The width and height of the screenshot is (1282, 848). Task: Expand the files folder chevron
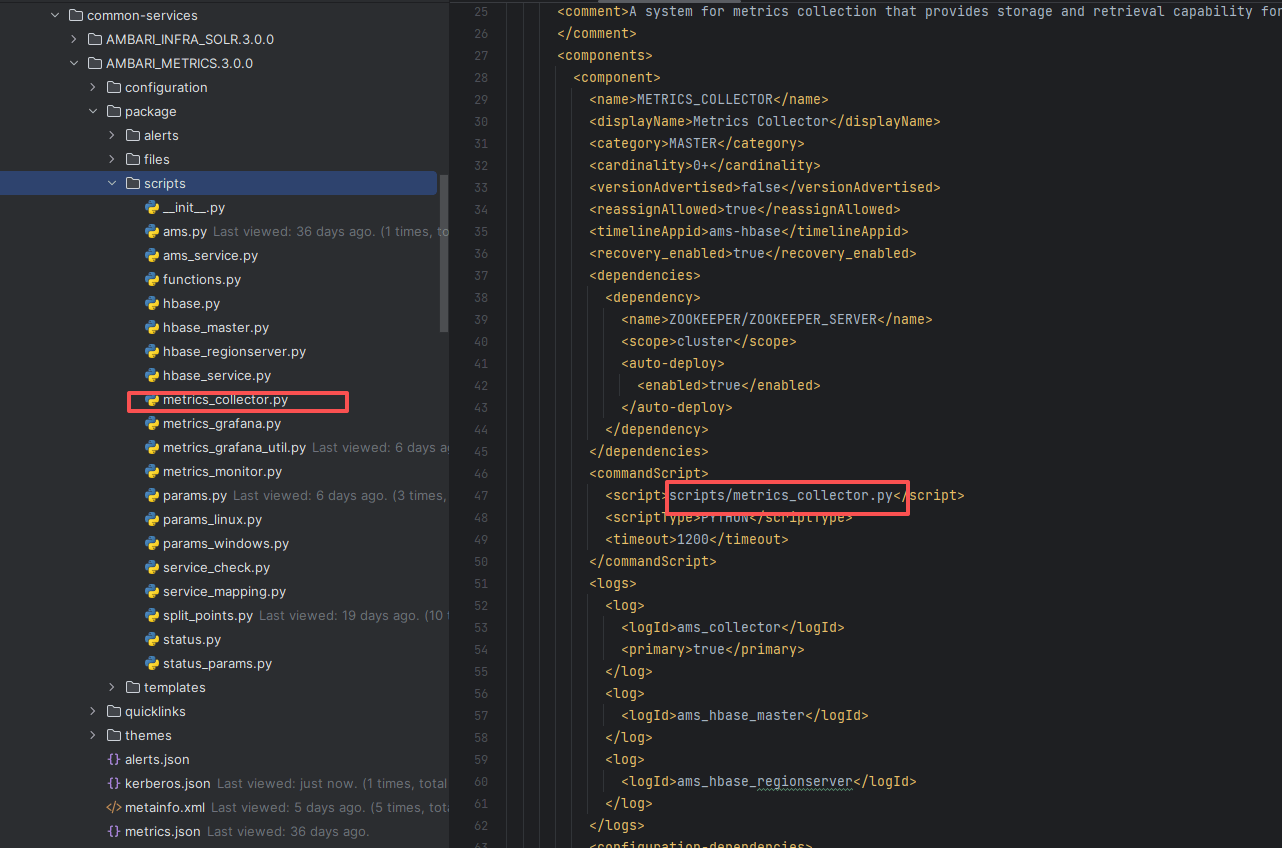pyautogui.click(x=111, y=160)
